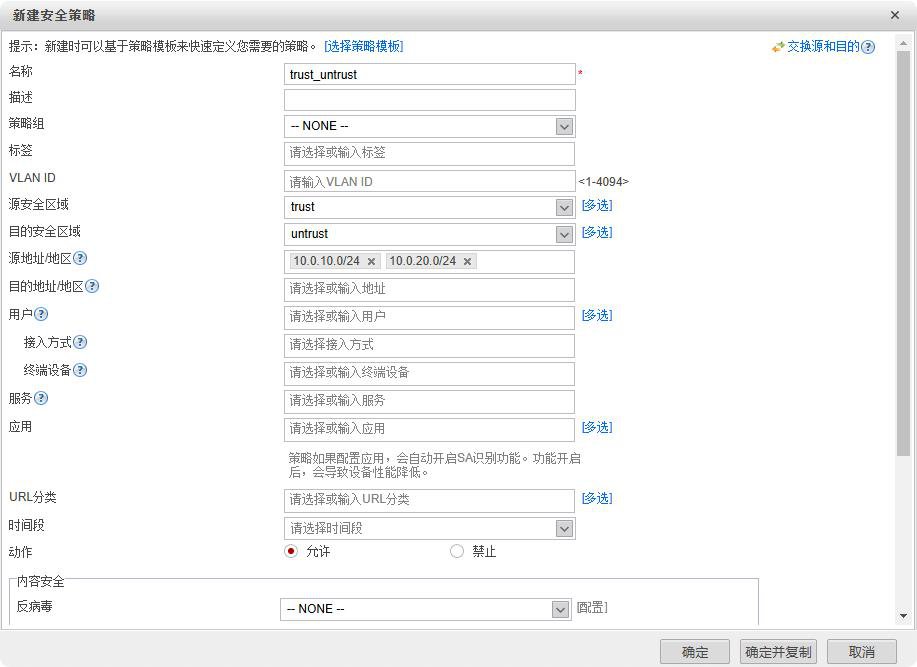The width and height of the screenshot is (917, 667).
Task: Click help icon beside 用户 label
Action: point(41,314)
